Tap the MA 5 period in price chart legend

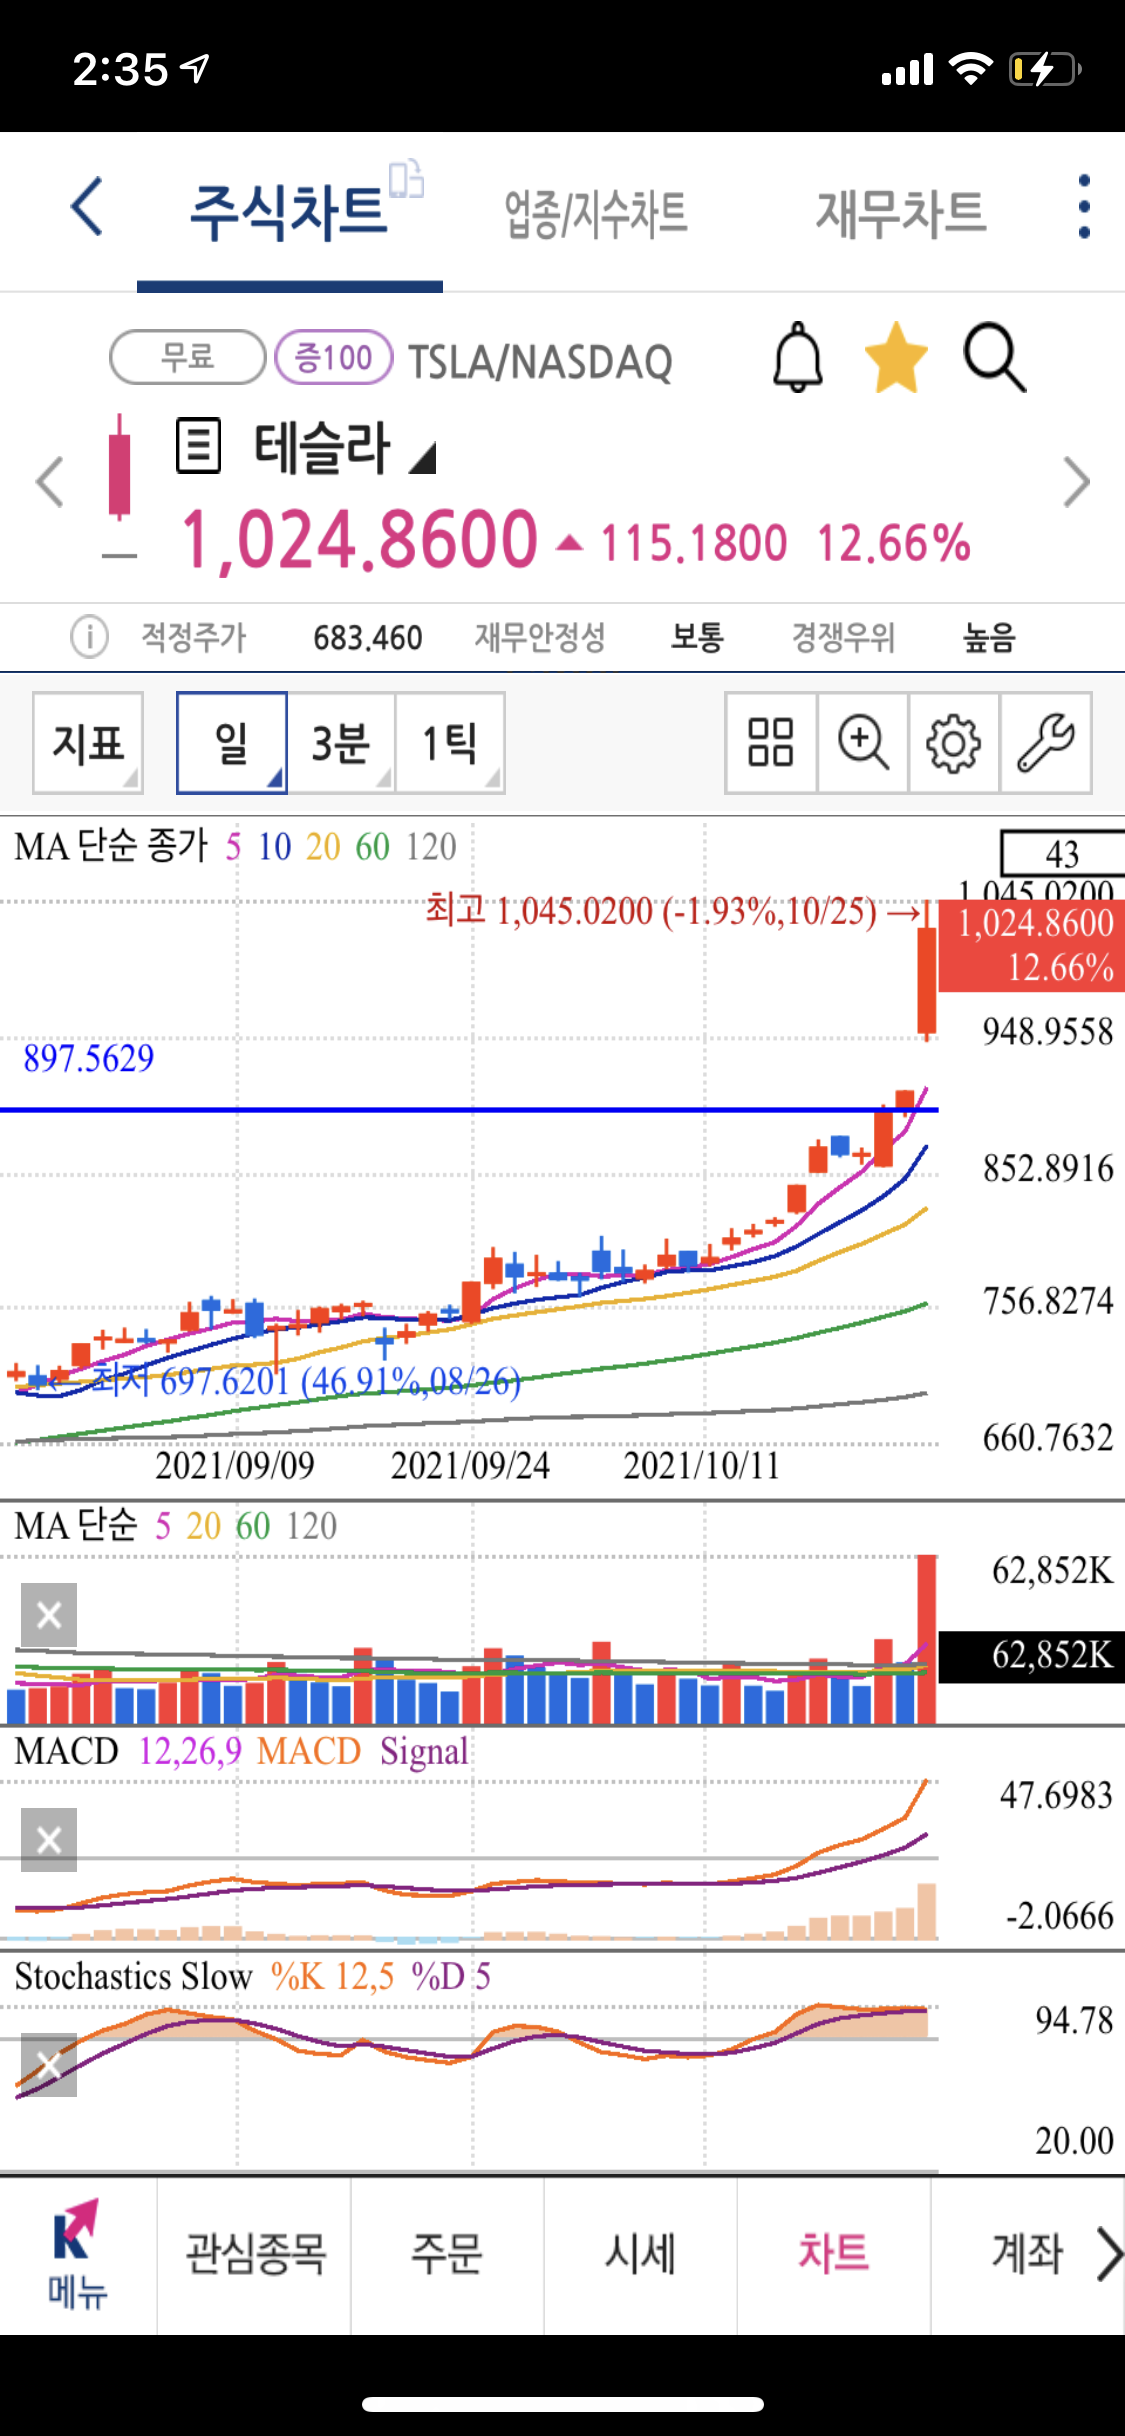[233, 847]
